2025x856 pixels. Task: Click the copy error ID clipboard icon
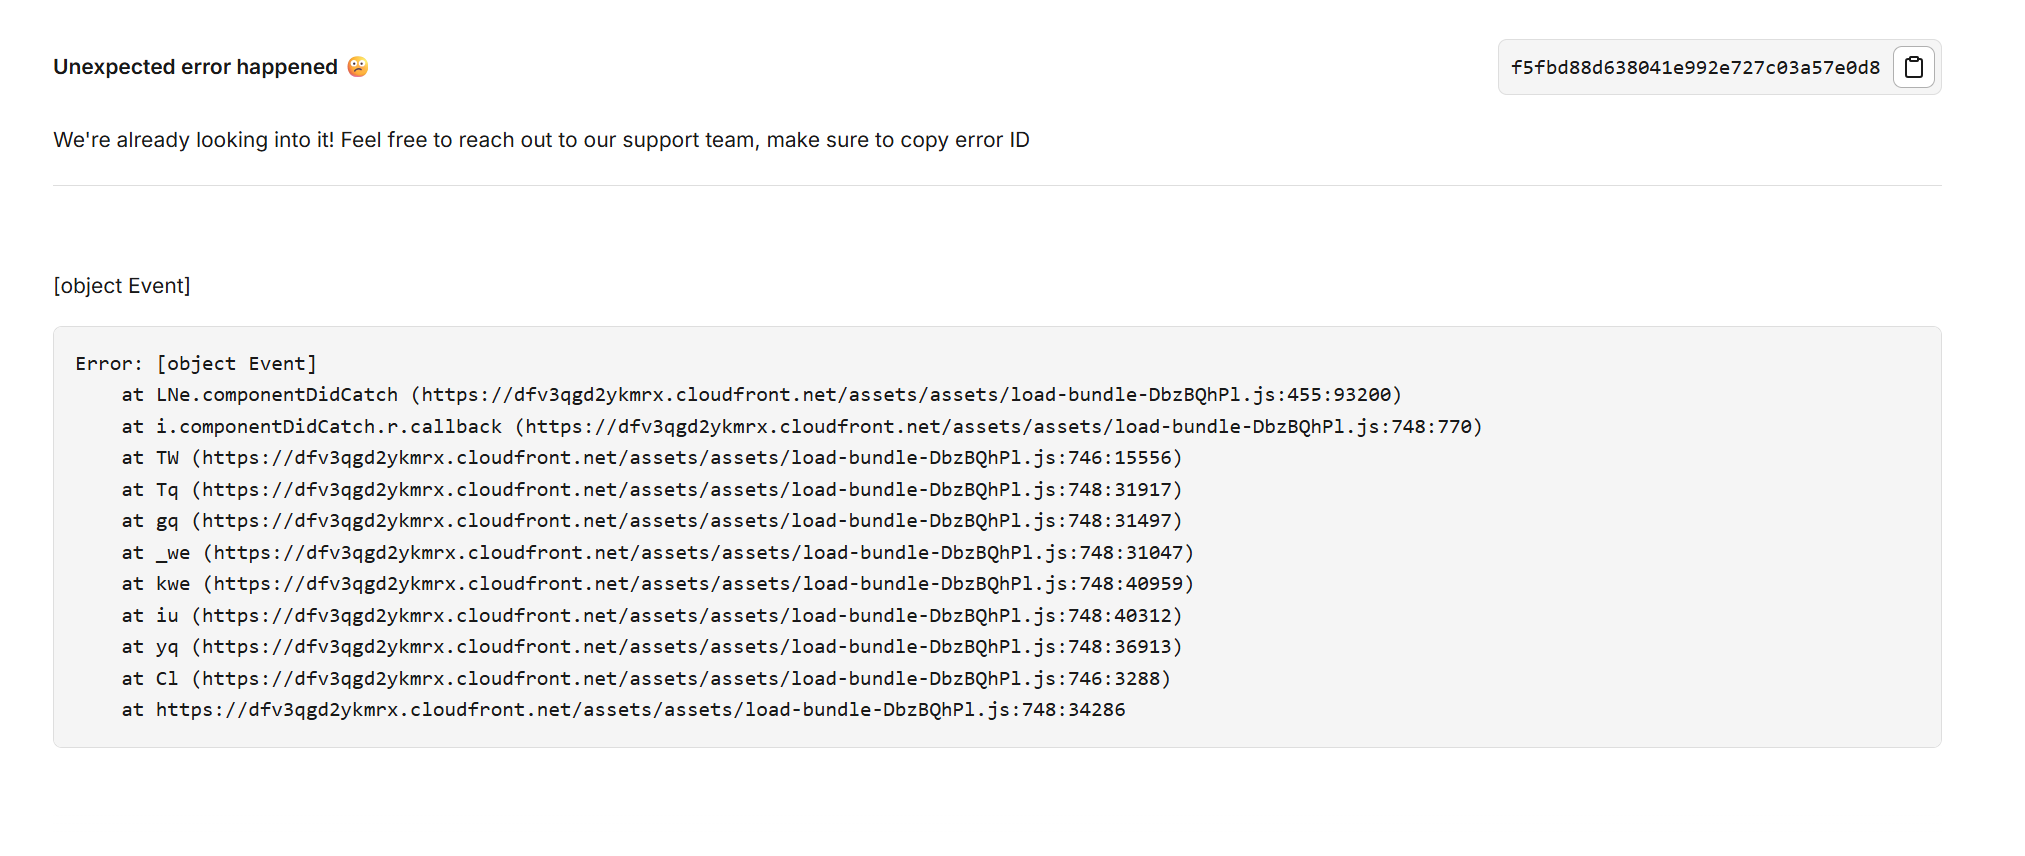(x=1913, y=67)
